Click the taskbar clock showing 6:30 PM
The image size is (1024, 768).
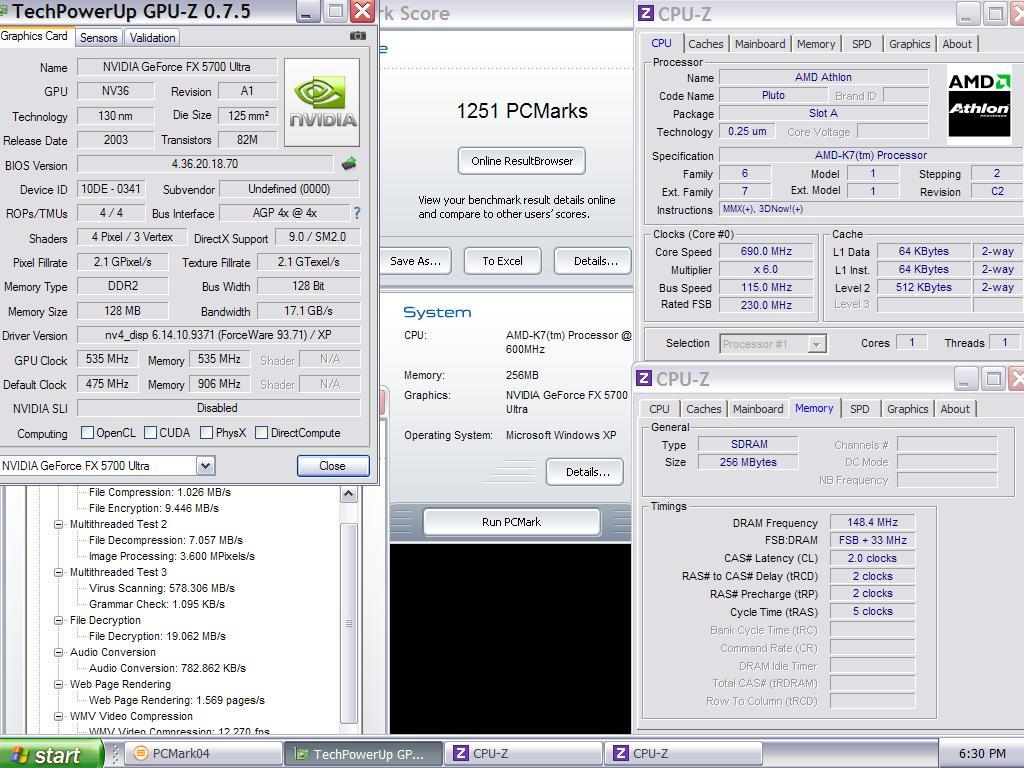tap(982, 754)
